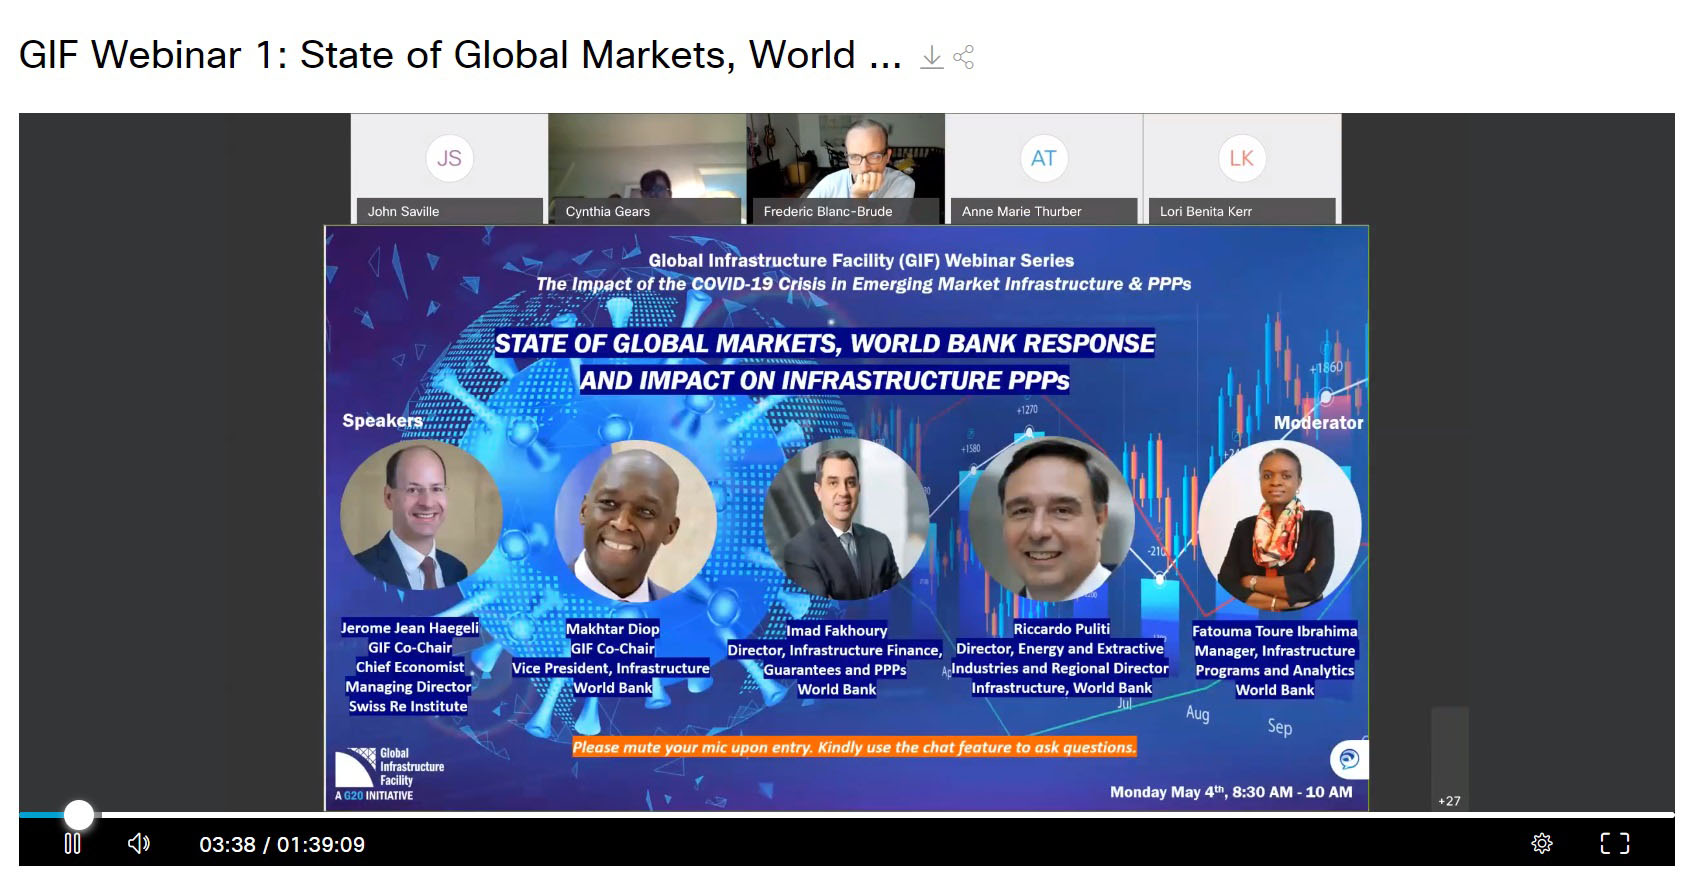Enter fullscreen mode

coord(1615,843)
